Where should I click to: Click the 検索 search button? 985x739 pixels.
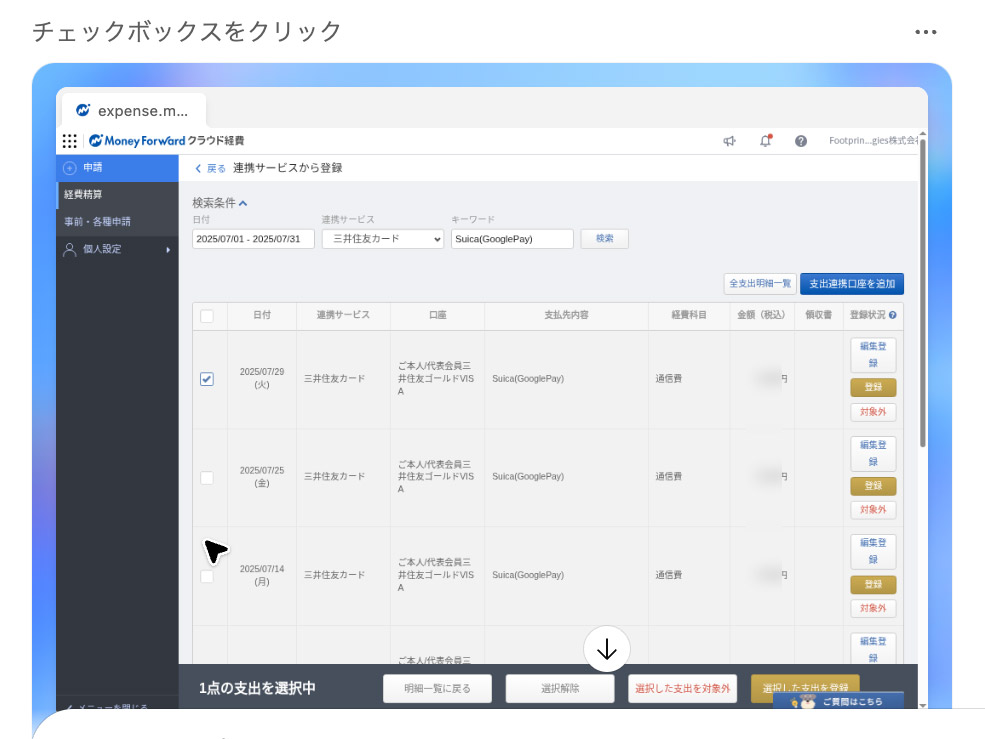[x=604, y=238]
